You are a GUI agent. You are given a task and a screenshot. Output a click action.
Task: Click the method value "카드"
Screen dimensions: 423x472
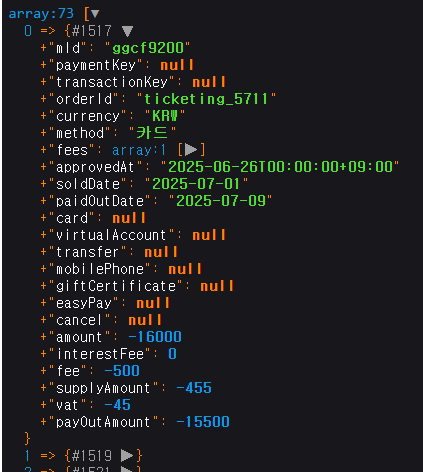click(x=152, y=133)
